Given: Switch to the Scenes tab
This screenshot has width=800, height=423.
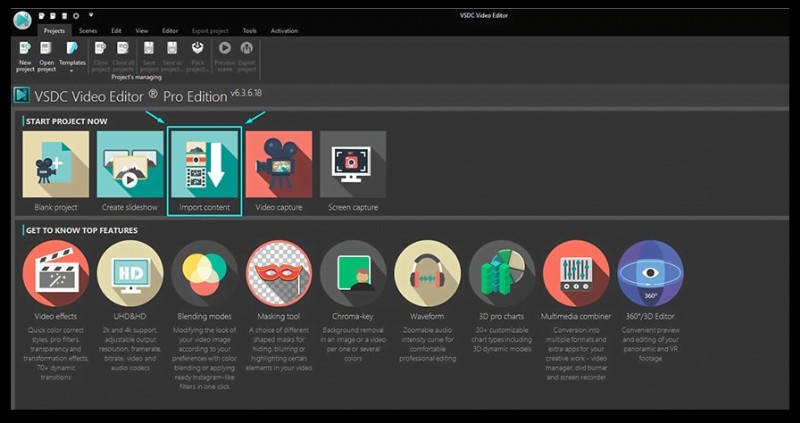Looking at the screenshot, I should click(x=90, y=31).
